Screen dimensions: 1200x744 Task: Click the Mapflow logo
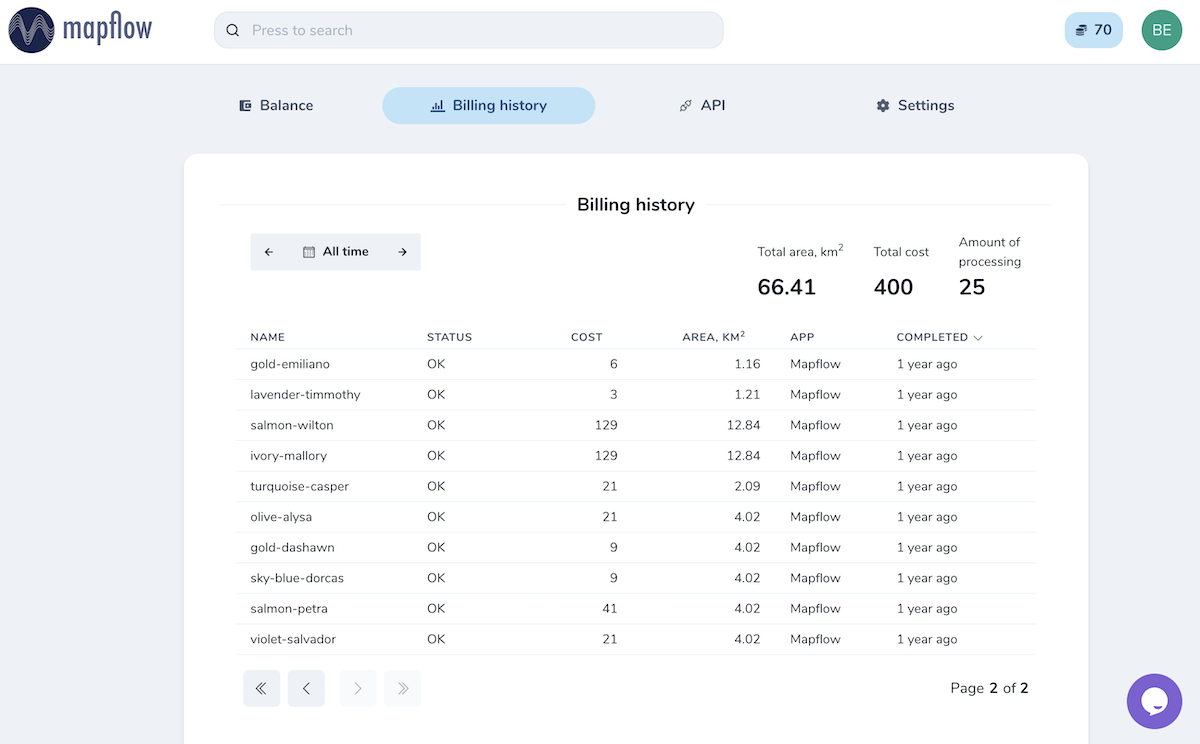coord(80,30)
